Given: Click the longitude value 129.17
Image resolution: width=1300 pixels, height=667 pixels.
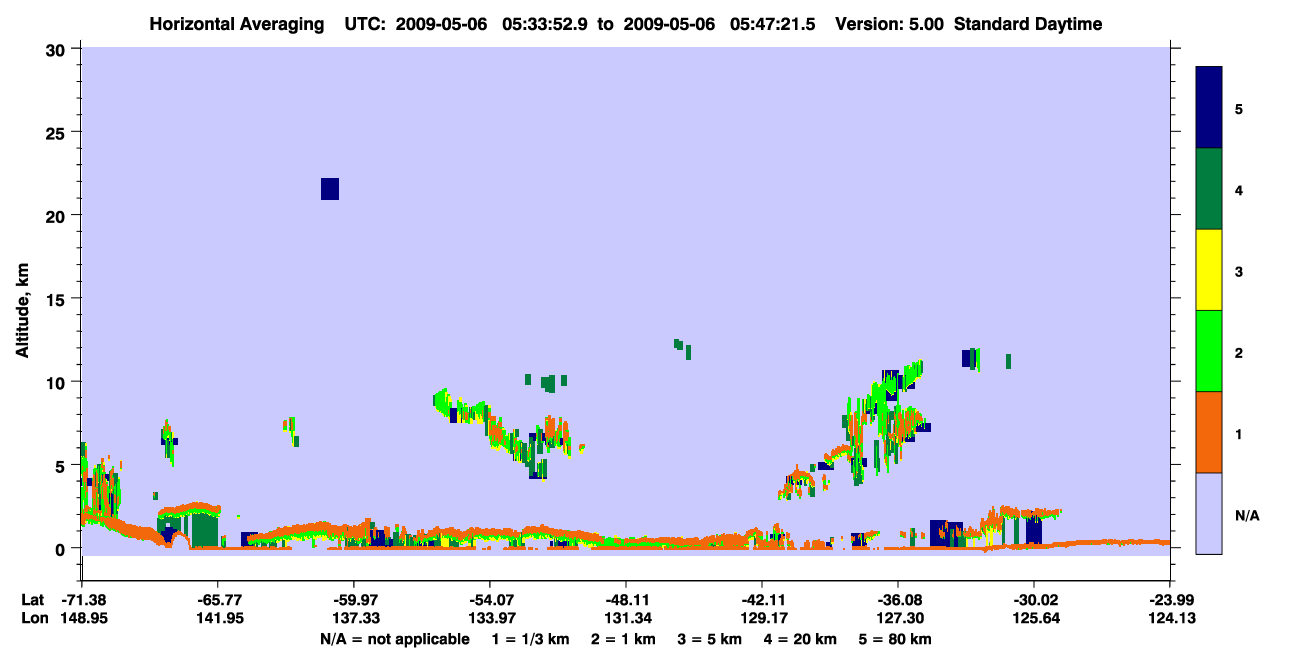Looking at the screenshot, I should (762, 618).
